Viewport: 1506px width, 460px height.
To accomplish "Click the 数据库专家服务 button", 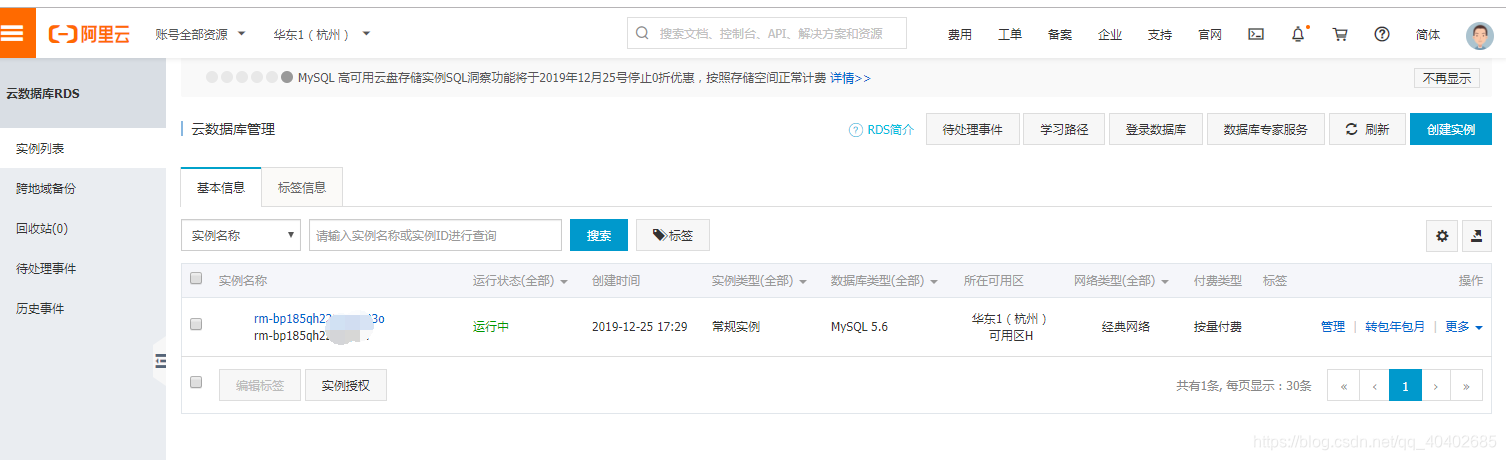I will tap(1265, 129).
